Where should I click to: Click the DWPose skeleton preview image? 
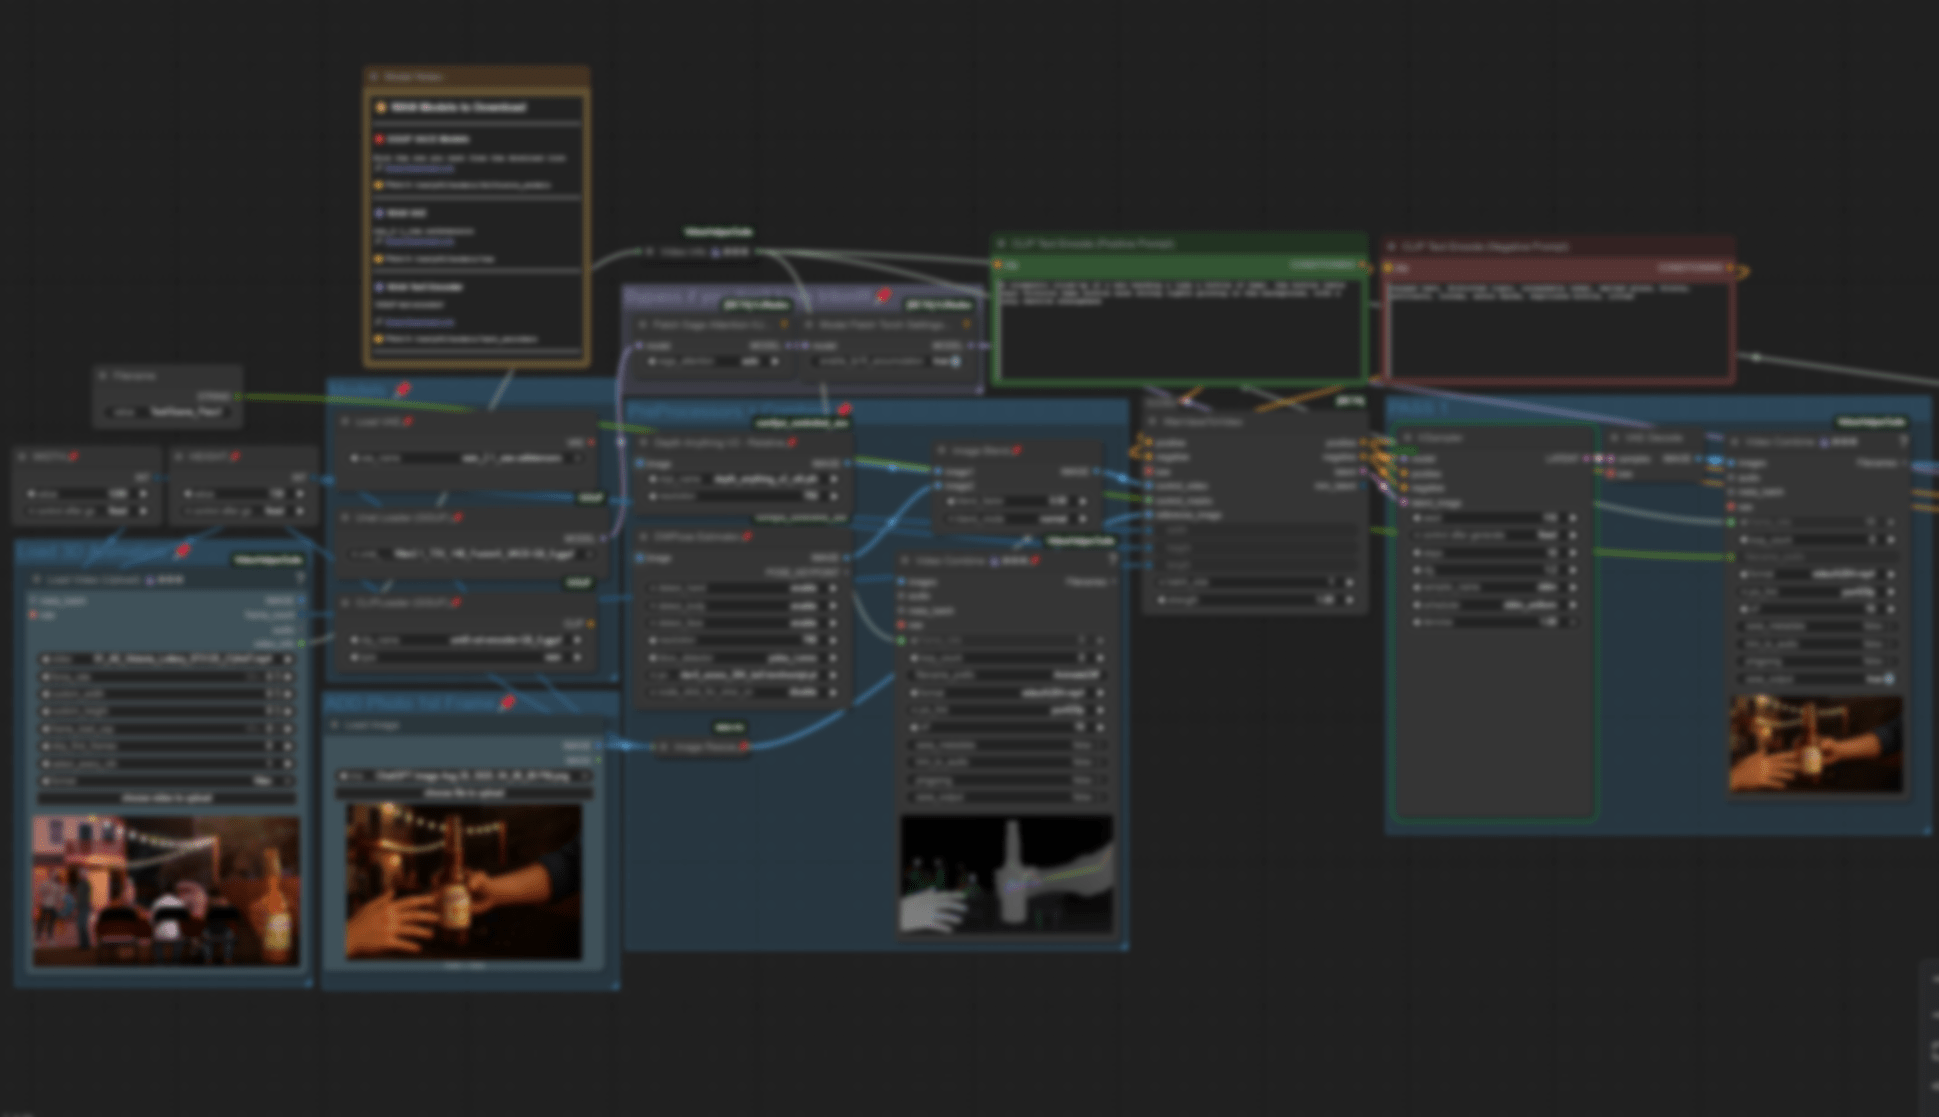[1005, 875]
